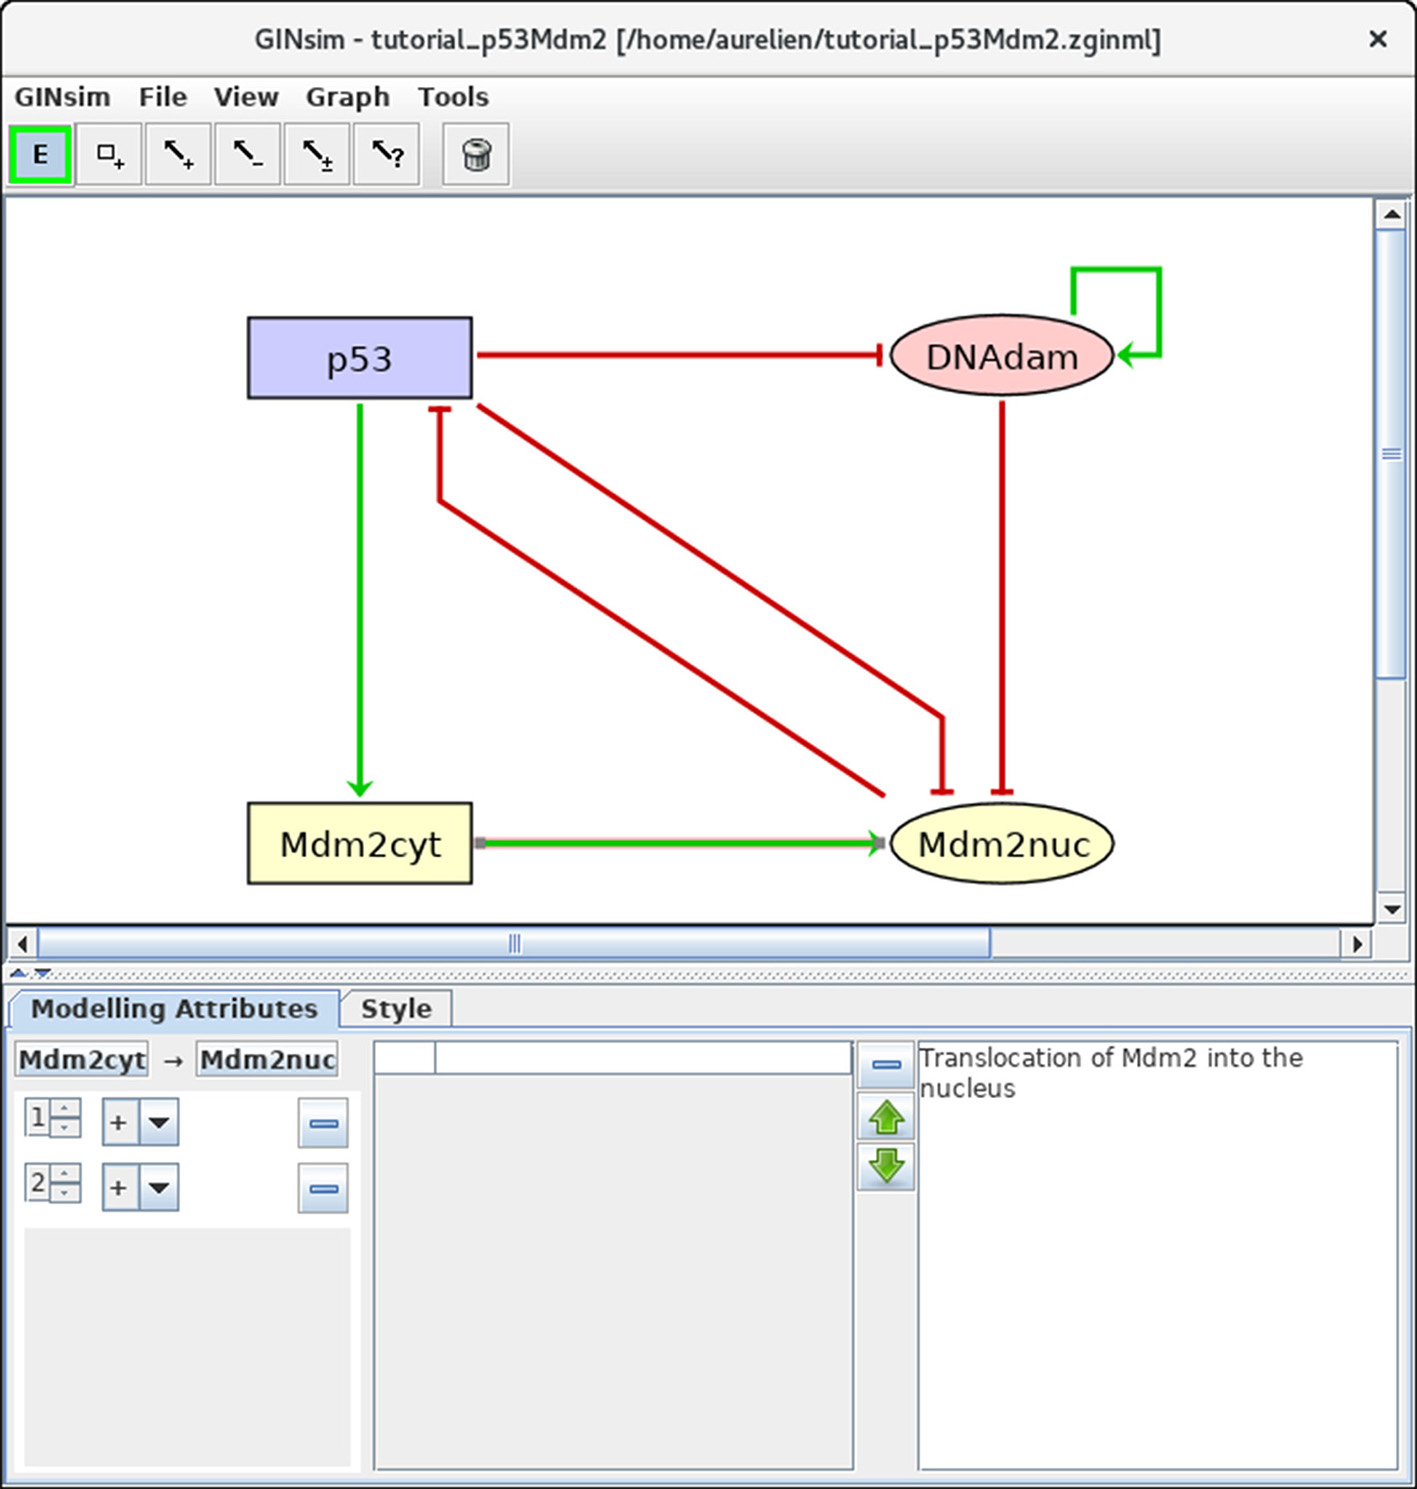Remove the threshold 2 effect row
1417x1489 pixels.
click(x=323, y=1189)
